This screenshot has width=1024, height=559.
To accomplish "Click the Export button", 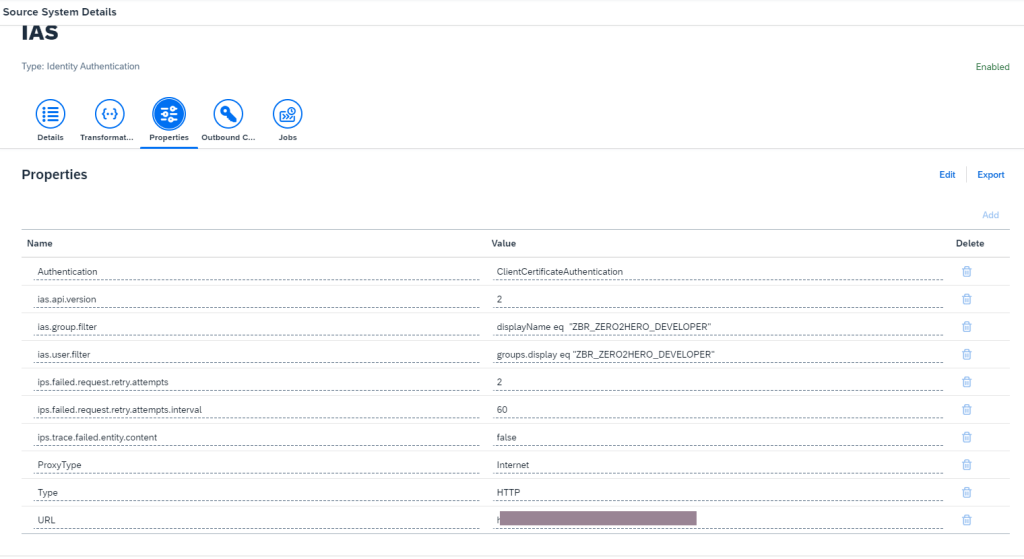I will click(x=990, y=175).
